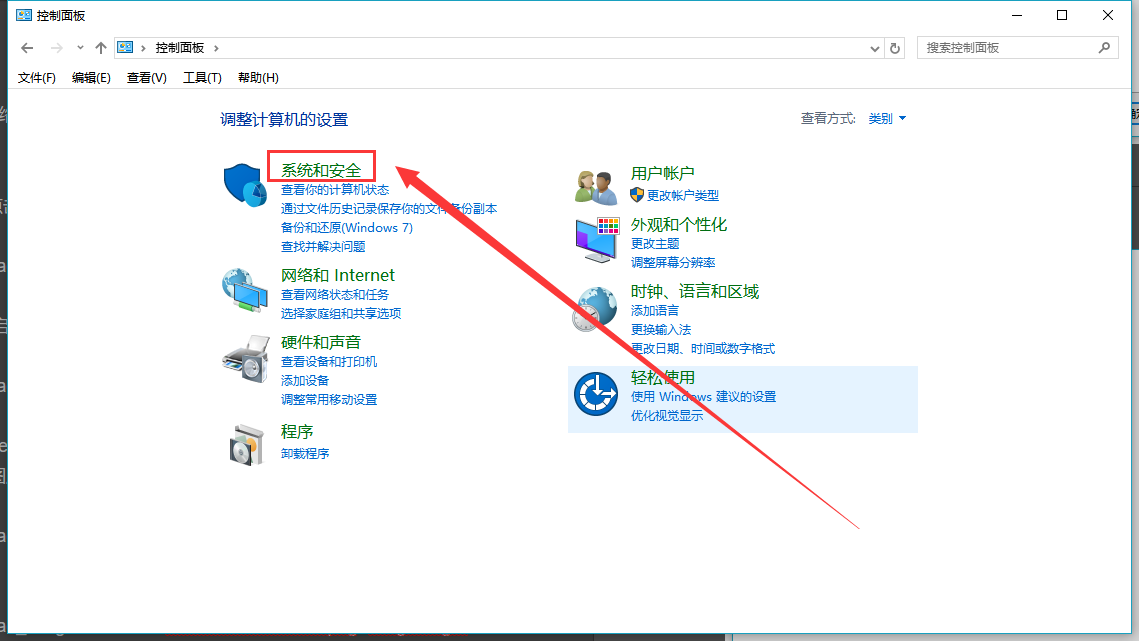Open the Ease of Access icon
The width and height of the screenshot is (1139, 641).
tap(596, 394)
